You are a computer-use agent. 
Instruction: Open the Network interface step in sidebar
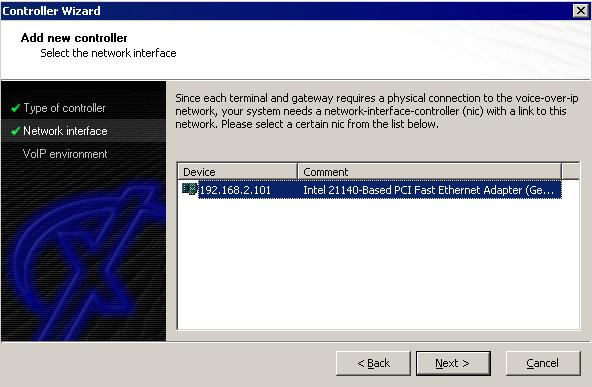point(65,131)
